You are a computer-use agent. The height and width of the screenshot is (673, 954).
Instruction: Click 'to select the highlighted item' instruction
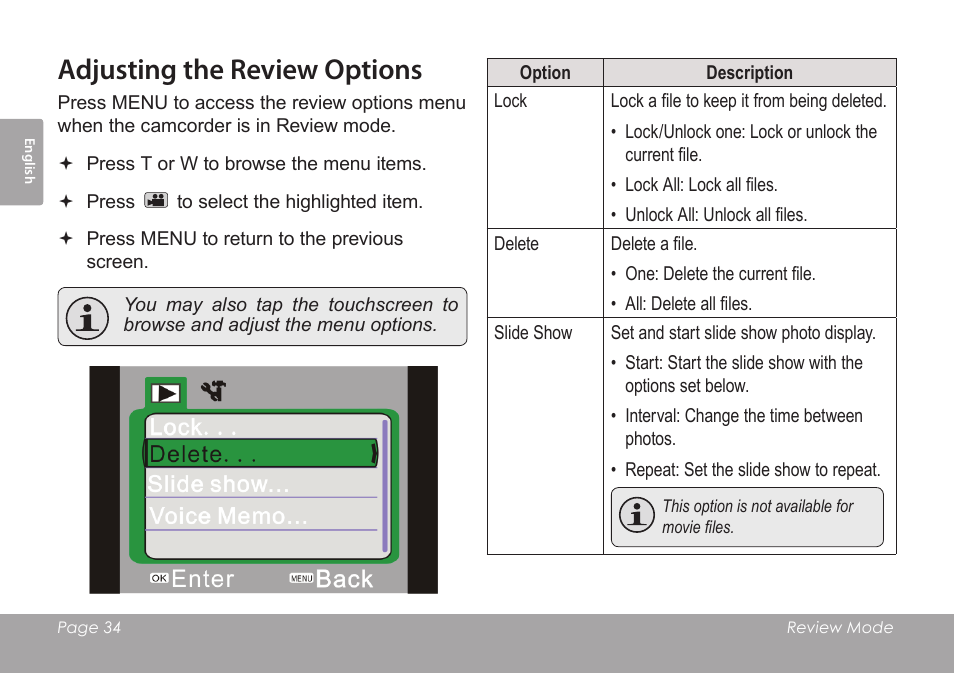(x=300, y=201)
